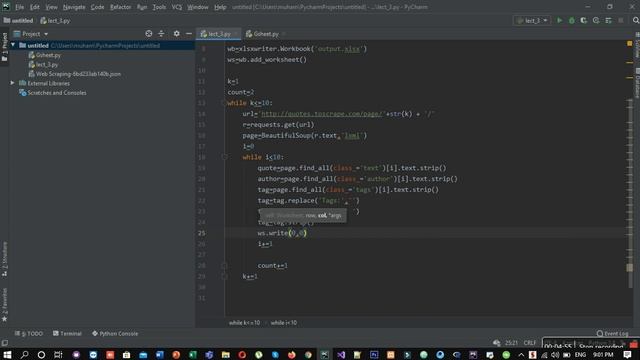The image size is (640, 360).
Task: Select the Web Scraping json file
Action: pos(75,74)
